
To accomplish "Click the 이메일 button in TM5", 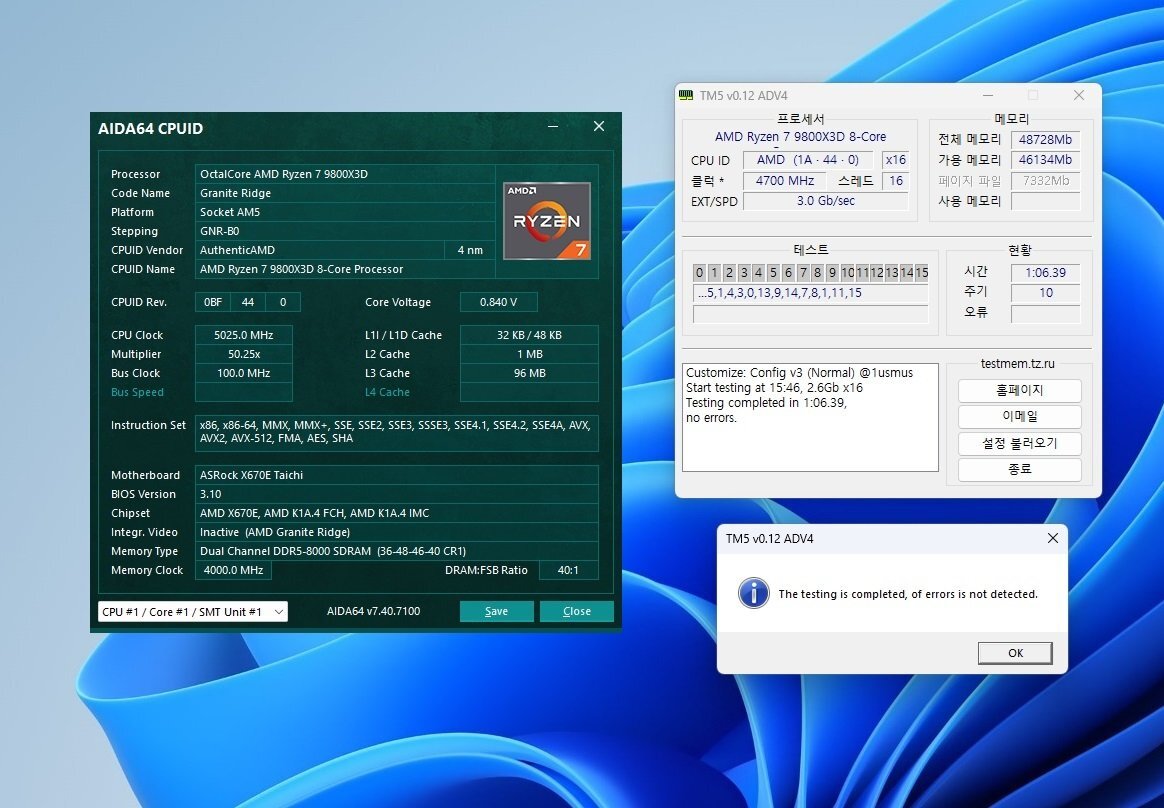I will (x=1019, y=417).
